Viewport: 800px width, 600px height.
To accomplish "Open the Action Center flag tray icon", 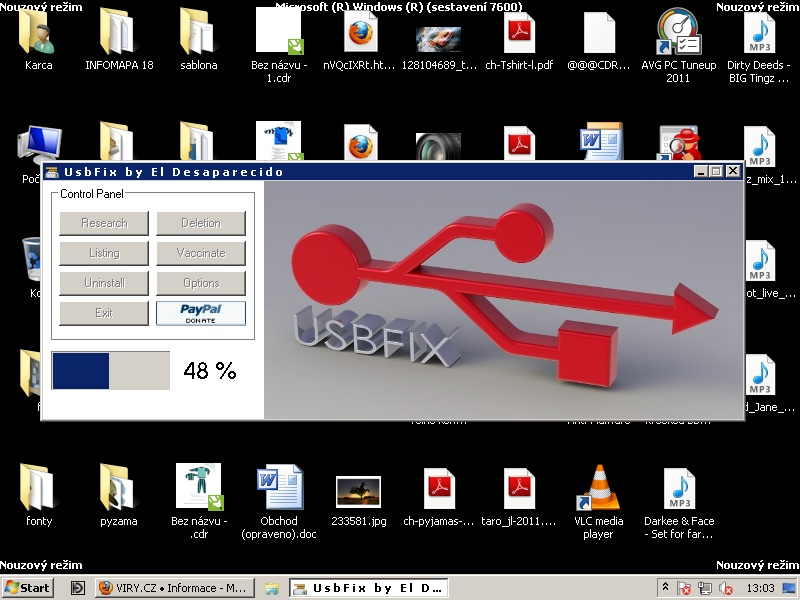I will tap(684, 588).
